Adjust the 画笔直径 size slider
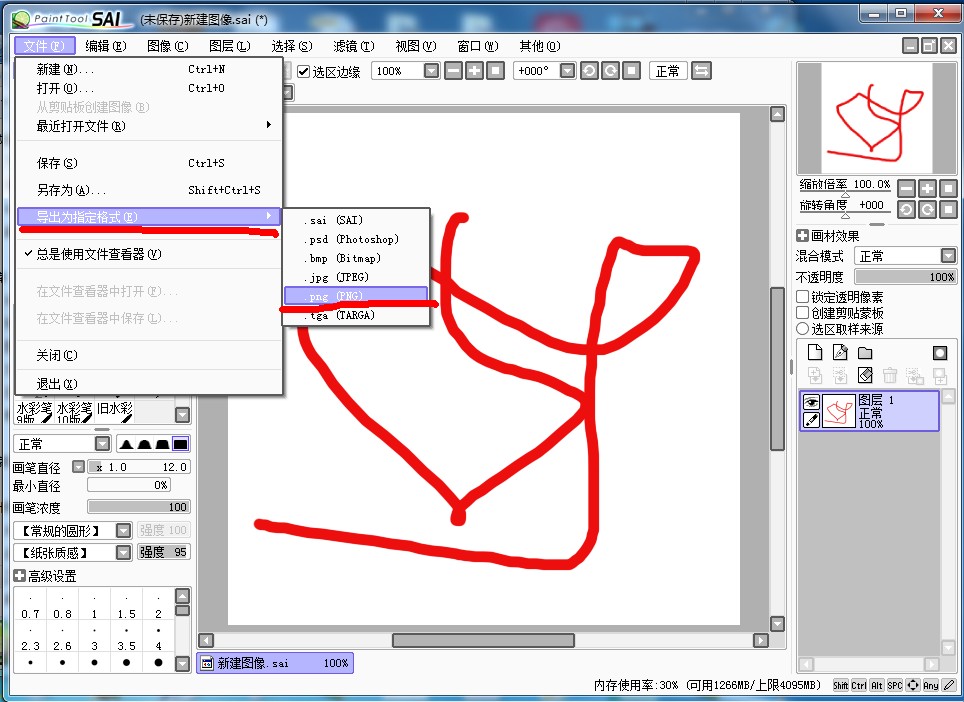This screenshot has width=964, height=702. click(139, 467)
